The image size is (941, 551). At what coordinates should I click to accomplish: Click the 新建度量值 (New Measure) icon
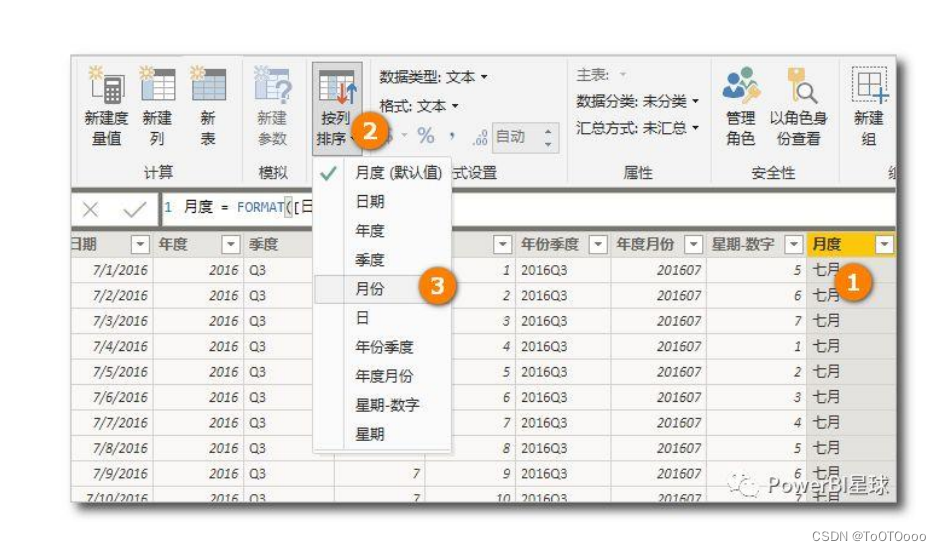coord(106,85)
